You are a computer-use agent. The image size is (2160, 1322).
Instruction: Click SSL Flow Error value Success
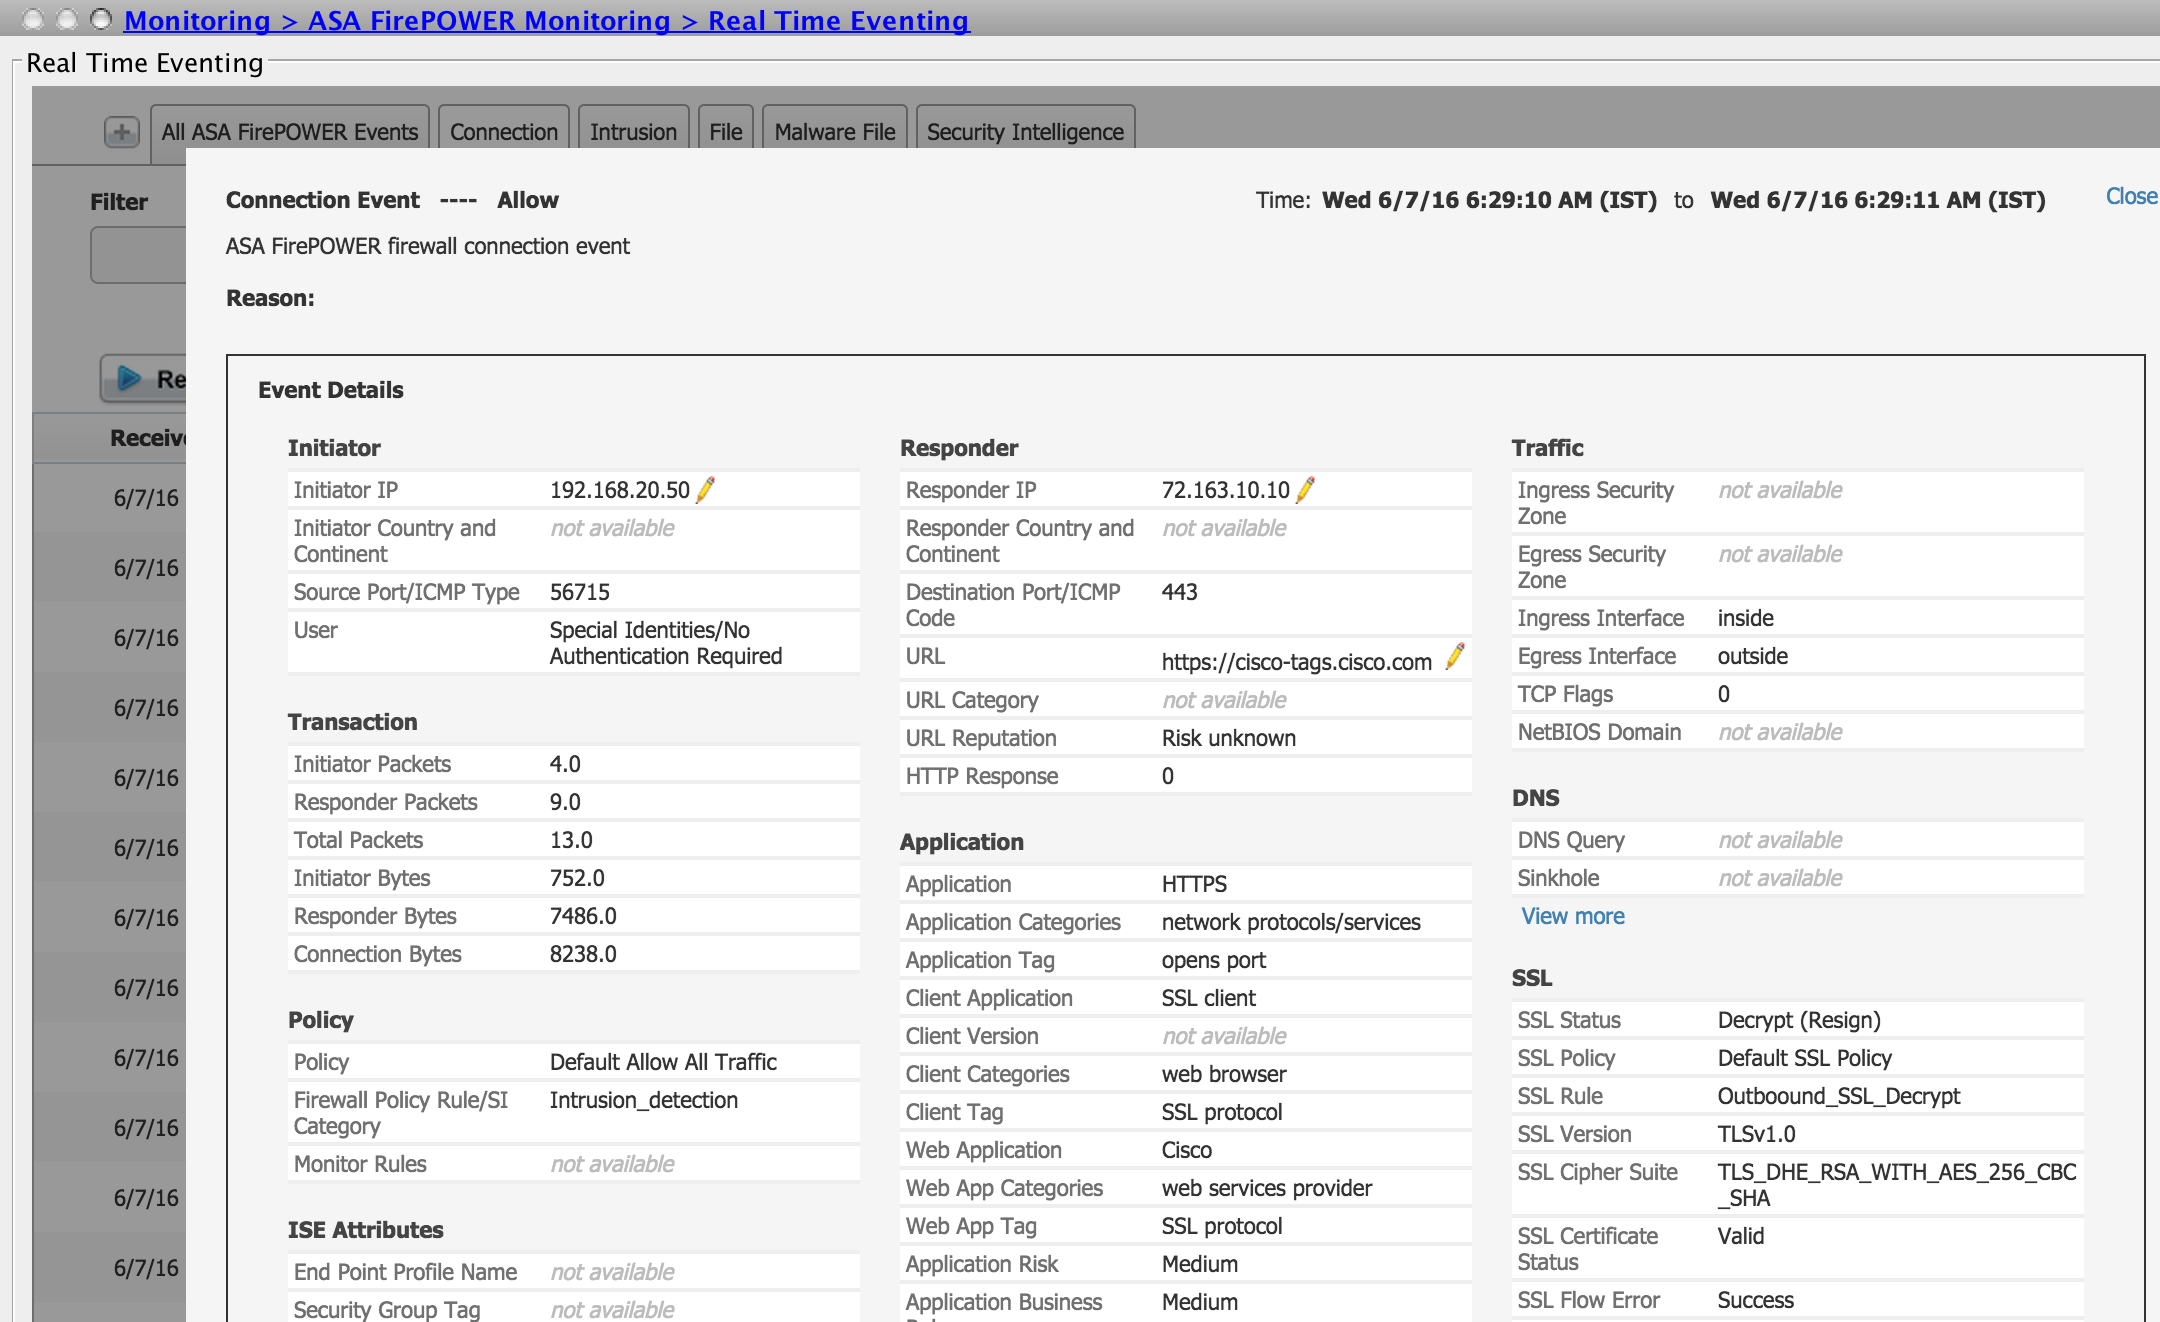[x=1756, y=1300]
